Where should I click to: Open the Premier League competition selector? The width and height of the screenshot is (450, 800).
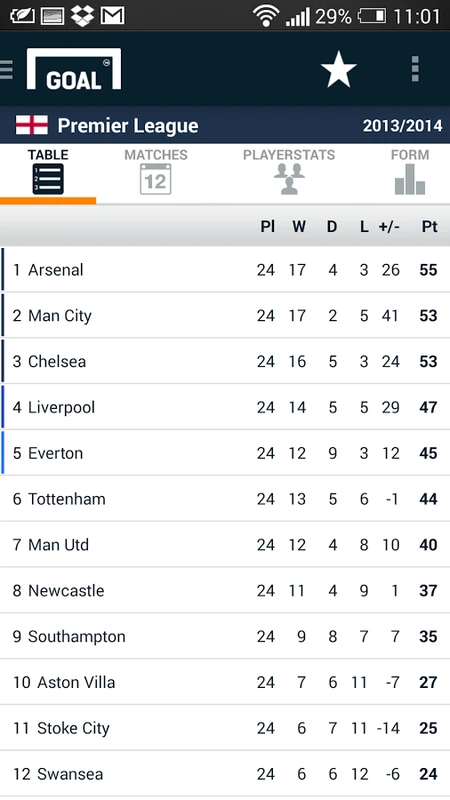tap(128, 126)
